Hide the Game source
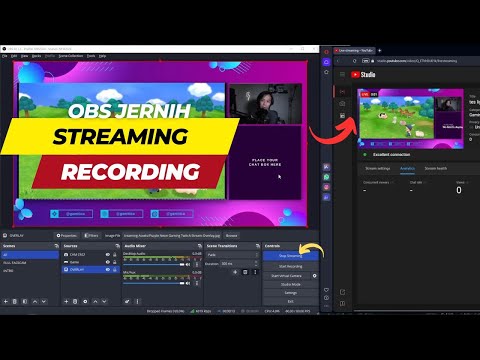This screenshot has height=360, width=480. (x=108, y=262)
